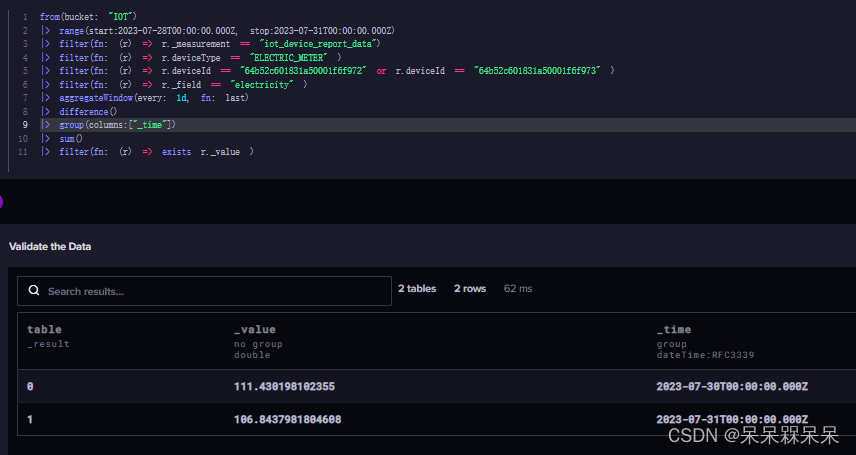The image size is (856, 455).
Task: Click the 2023-07-31T00:00:00.000Z time cell
Action: pyautogui.click(x=732, y=419)
